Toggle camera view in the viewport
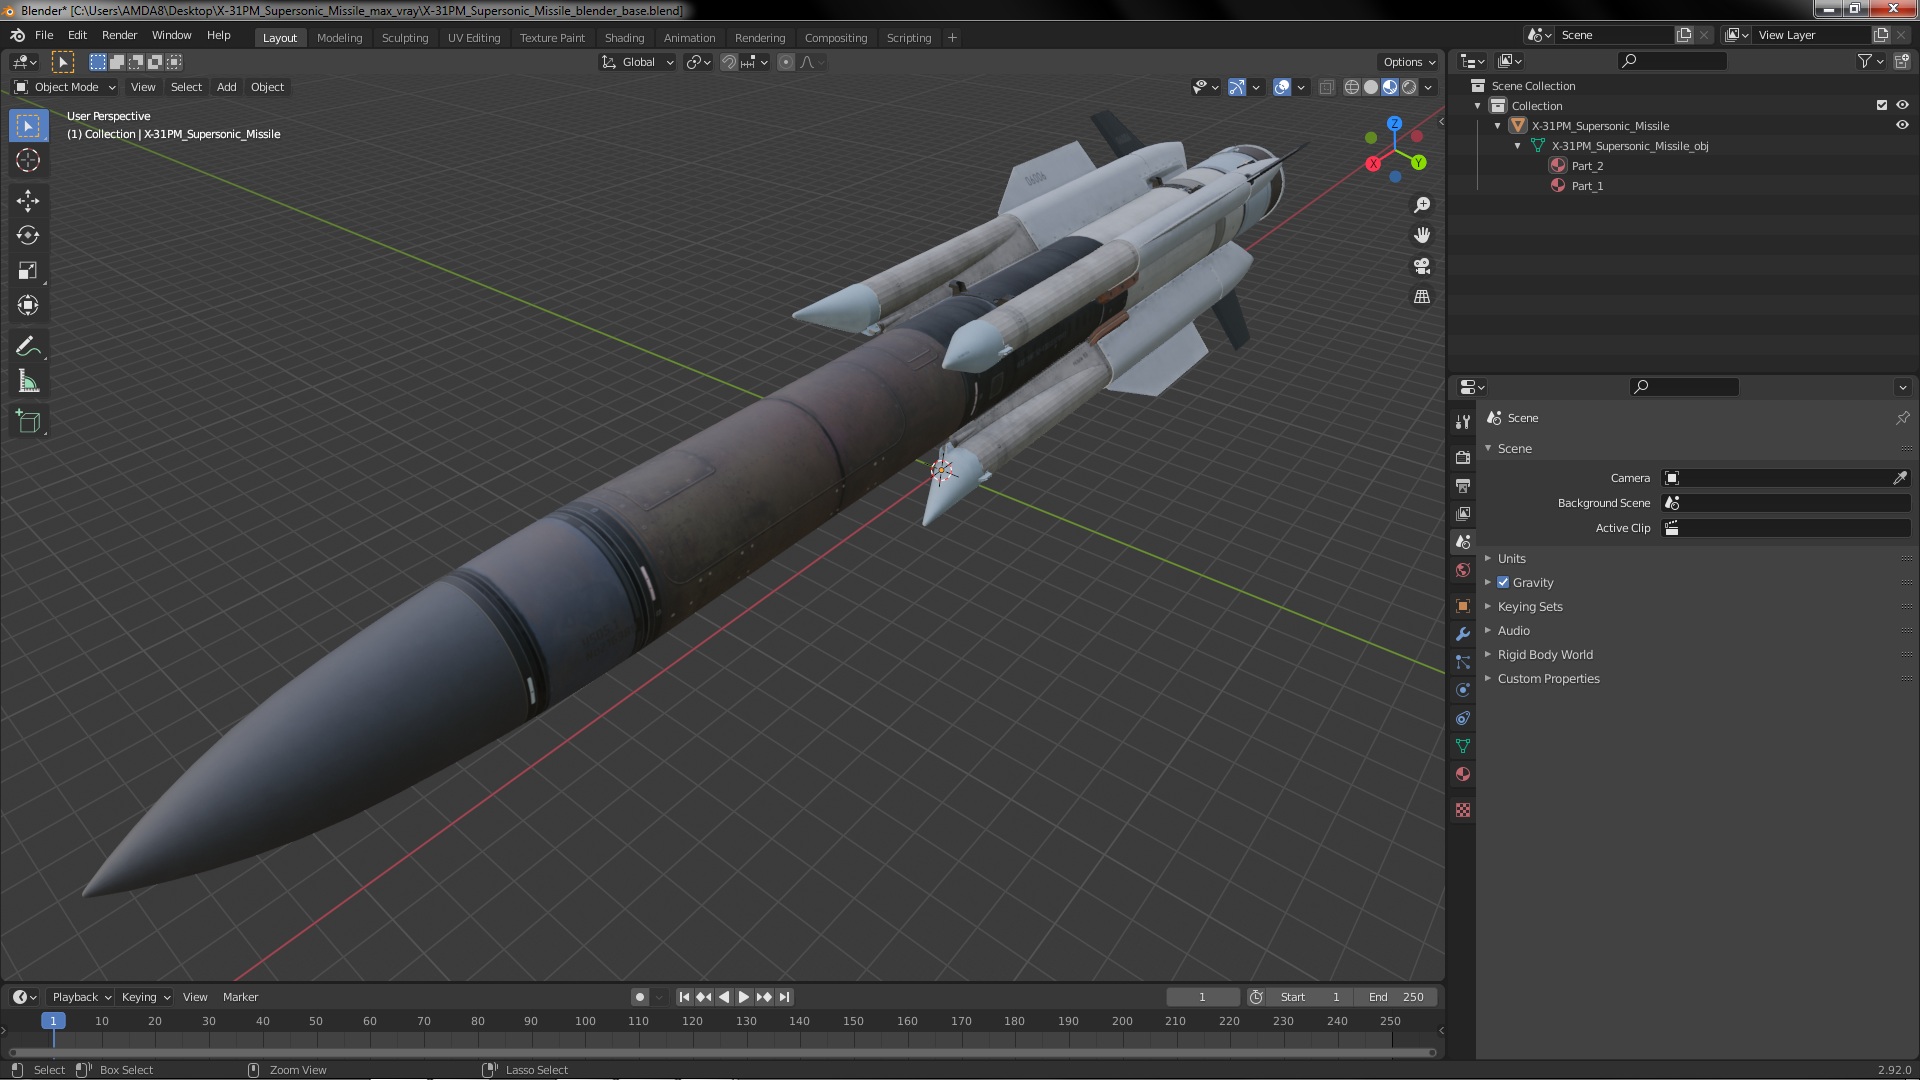The height and width of the screenshot is (1080, 1920). (1421, 266)
